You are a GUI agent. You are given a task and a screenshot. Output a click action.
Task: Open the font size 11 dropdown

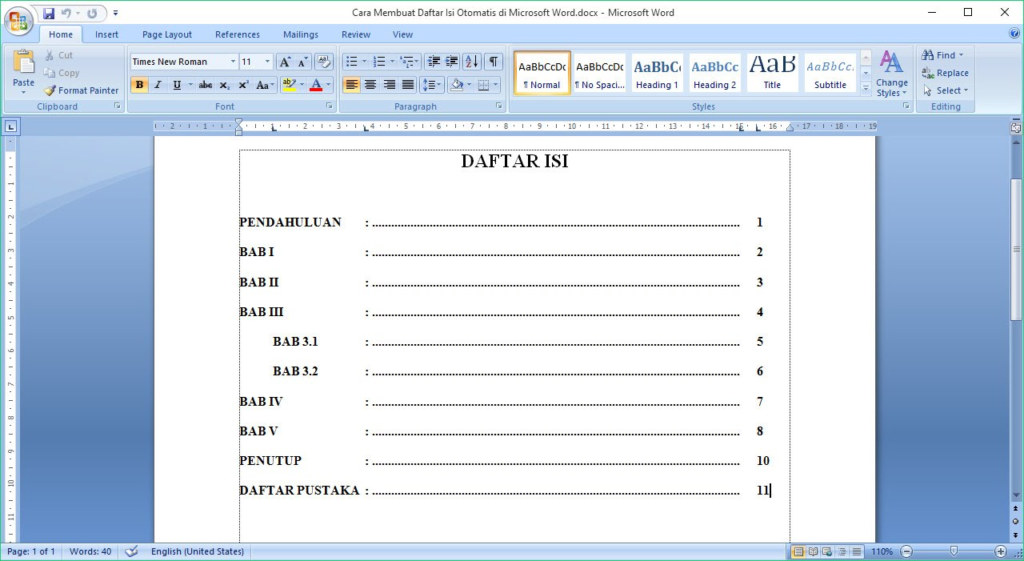pos(267,62)
